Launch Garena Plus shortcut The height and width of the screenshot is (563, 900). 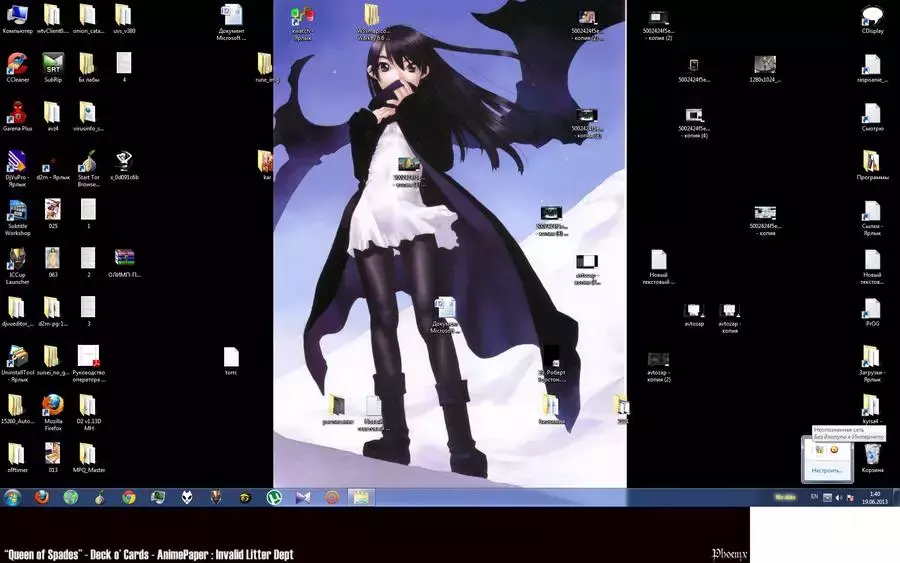(17, 117)
